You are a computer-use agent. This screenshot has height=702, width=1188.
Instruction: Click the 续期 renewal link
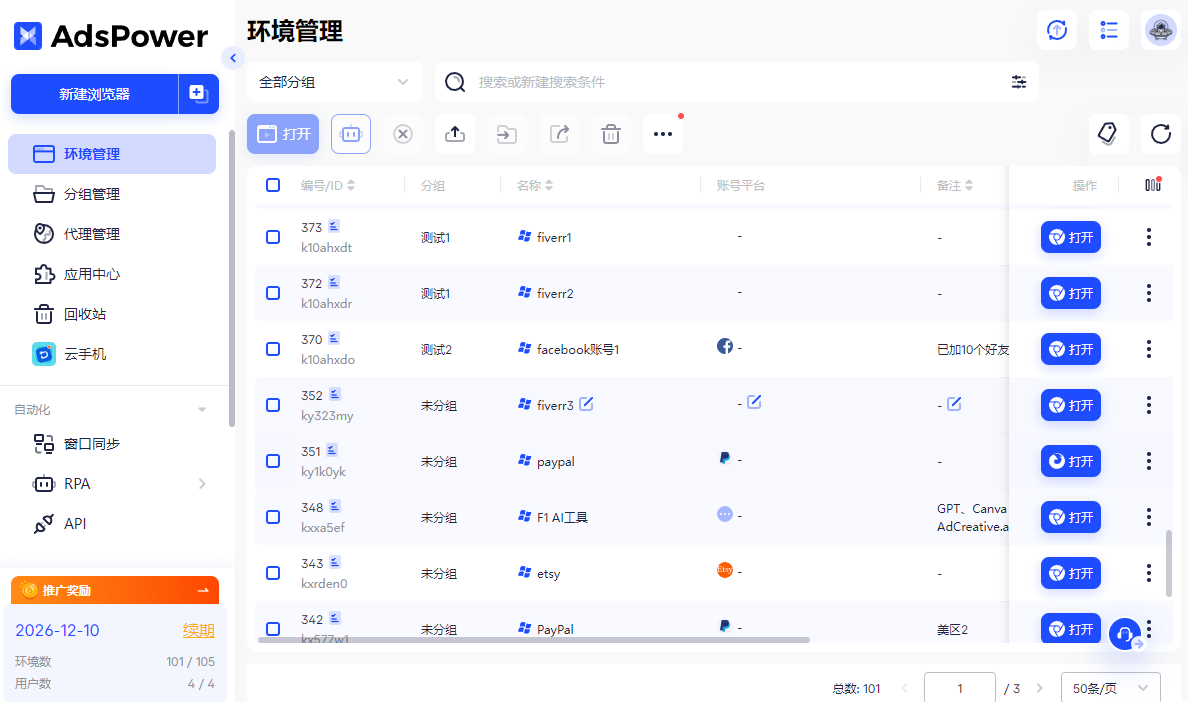tap(198, 629)
